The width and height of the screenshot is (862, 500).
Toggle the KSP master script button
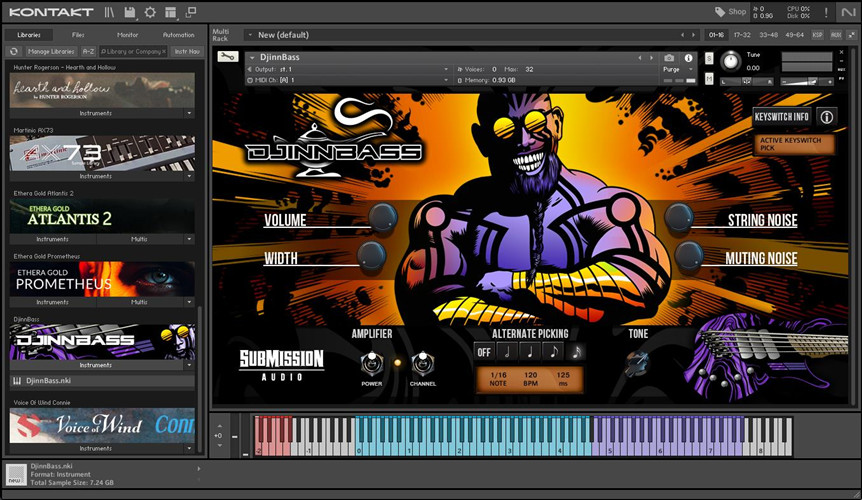click(817, 35)
